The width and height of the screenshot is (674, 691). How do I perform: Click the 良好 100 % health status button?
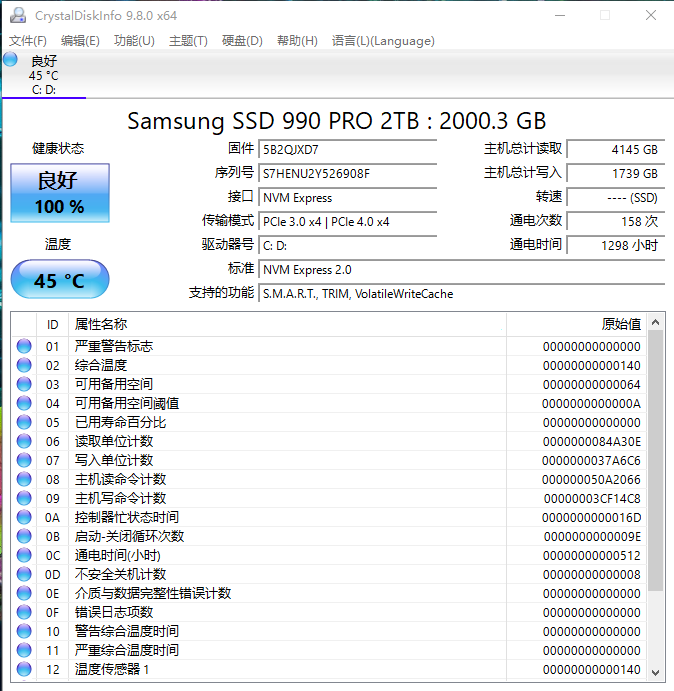tap(60, 193)
